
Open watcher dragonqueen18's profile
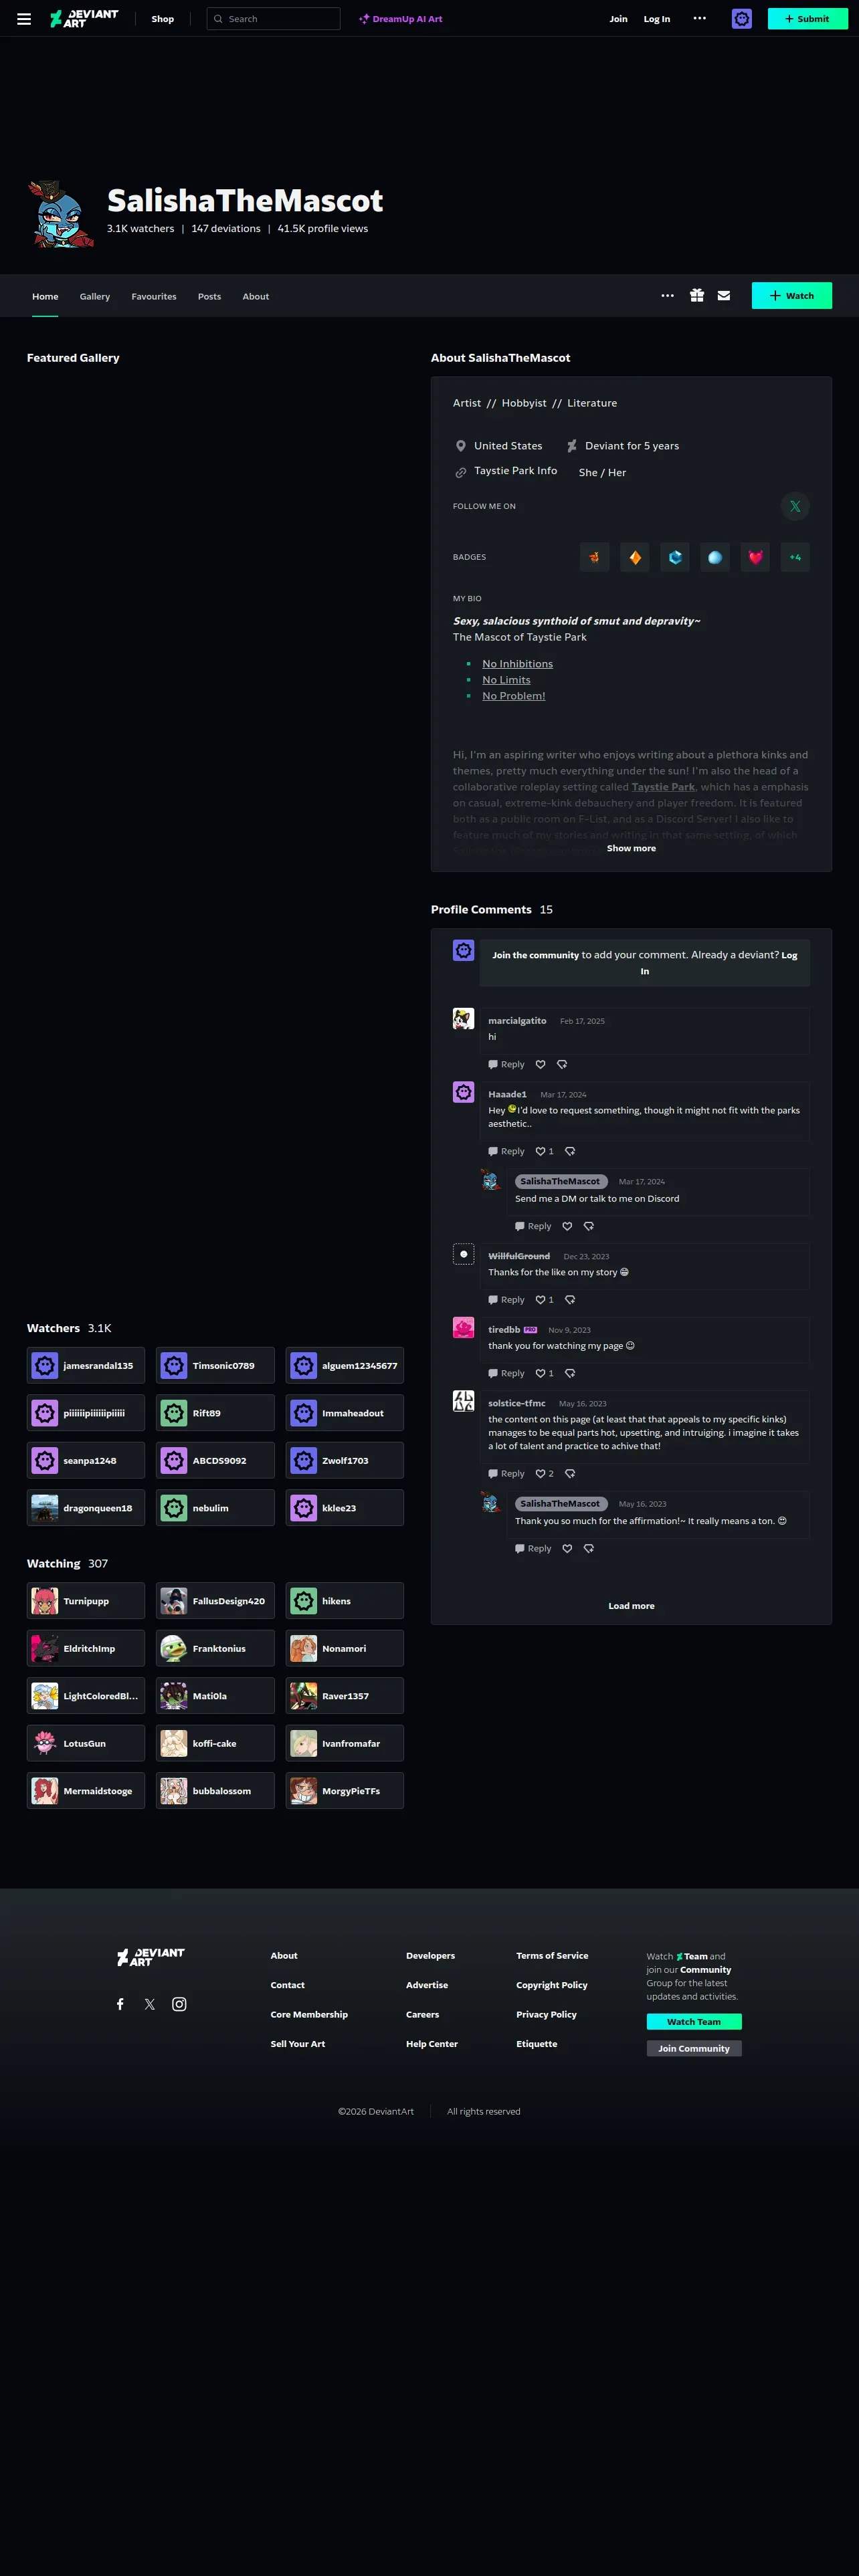(x=86, y=1508)
